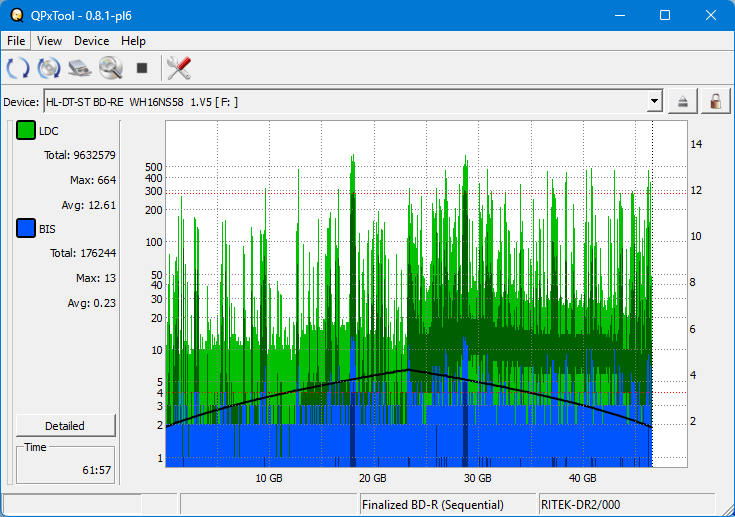The image size is (735, 517).
Task: Toggle the drive lock padlock button
Action: (x=715, y=101)
